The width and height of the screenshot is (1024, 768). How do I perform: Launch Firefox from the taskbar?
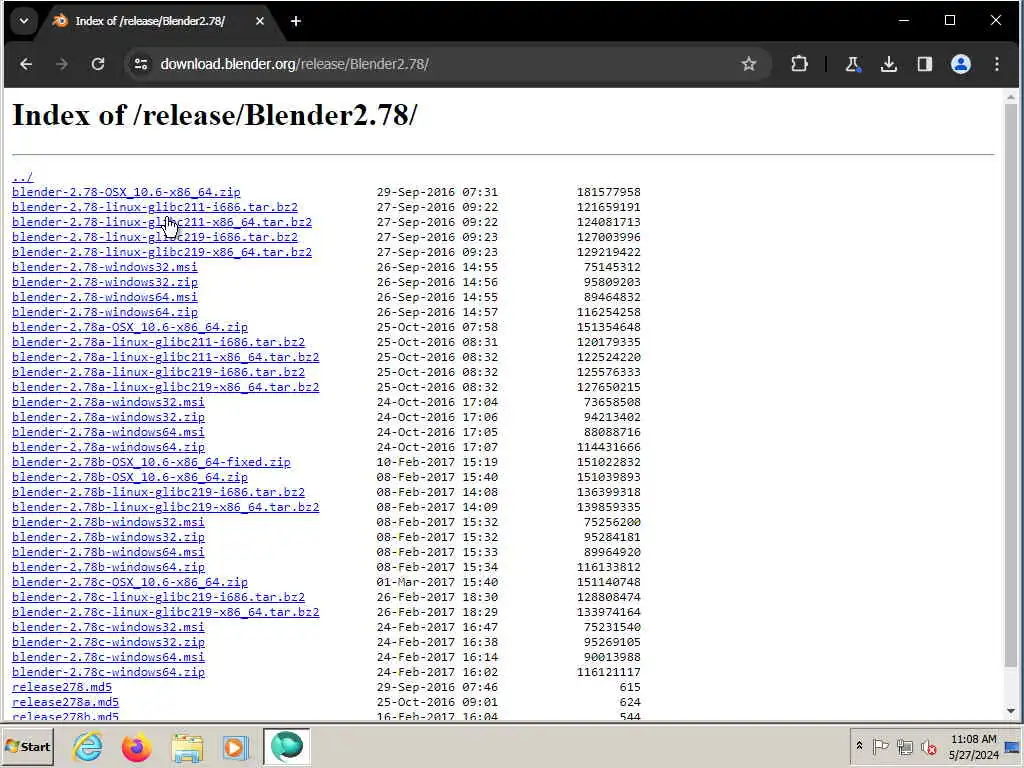[136, 746]
